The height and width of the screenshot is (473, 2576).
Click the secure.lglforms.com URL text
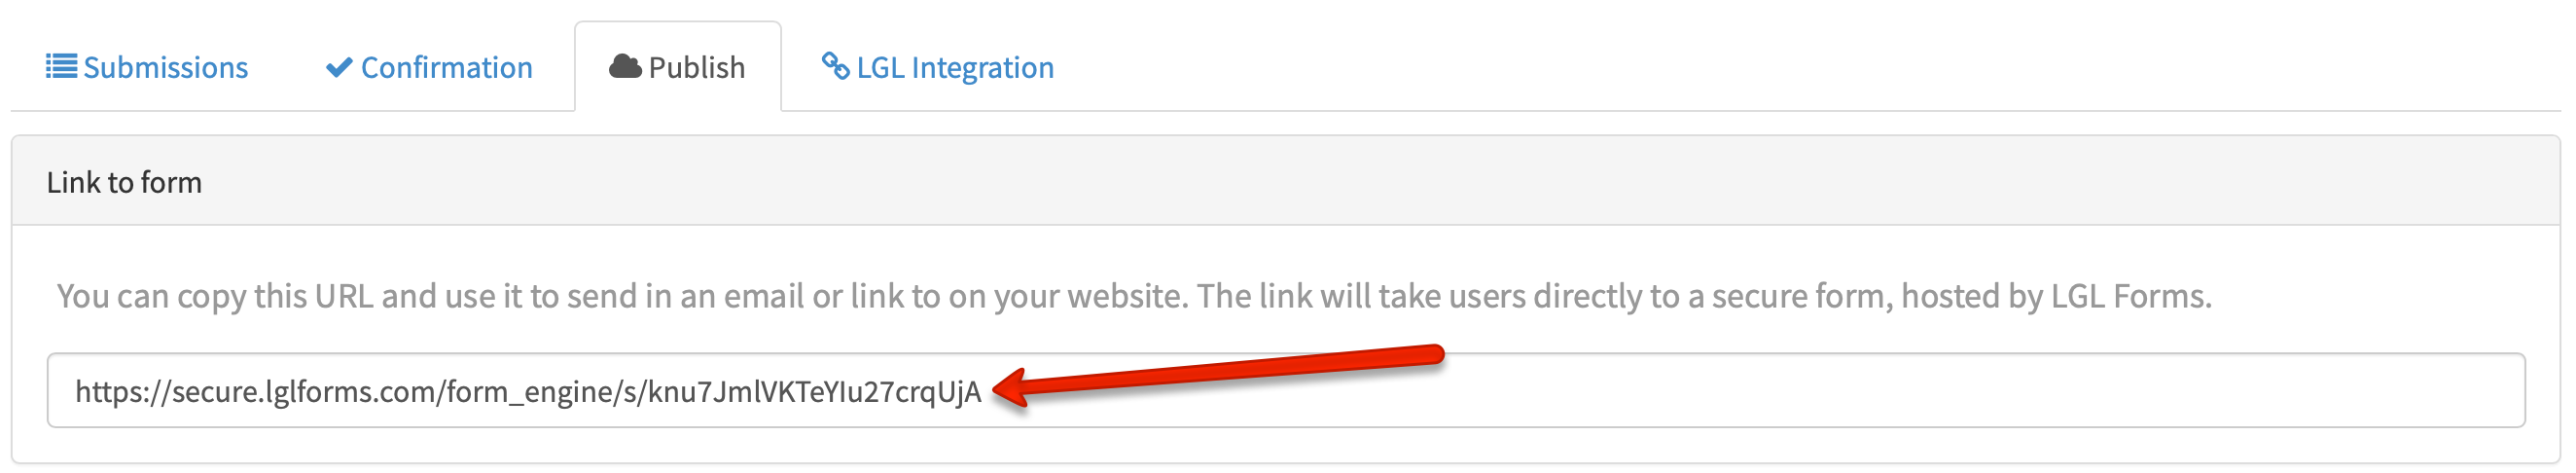(x=528, y=392)
